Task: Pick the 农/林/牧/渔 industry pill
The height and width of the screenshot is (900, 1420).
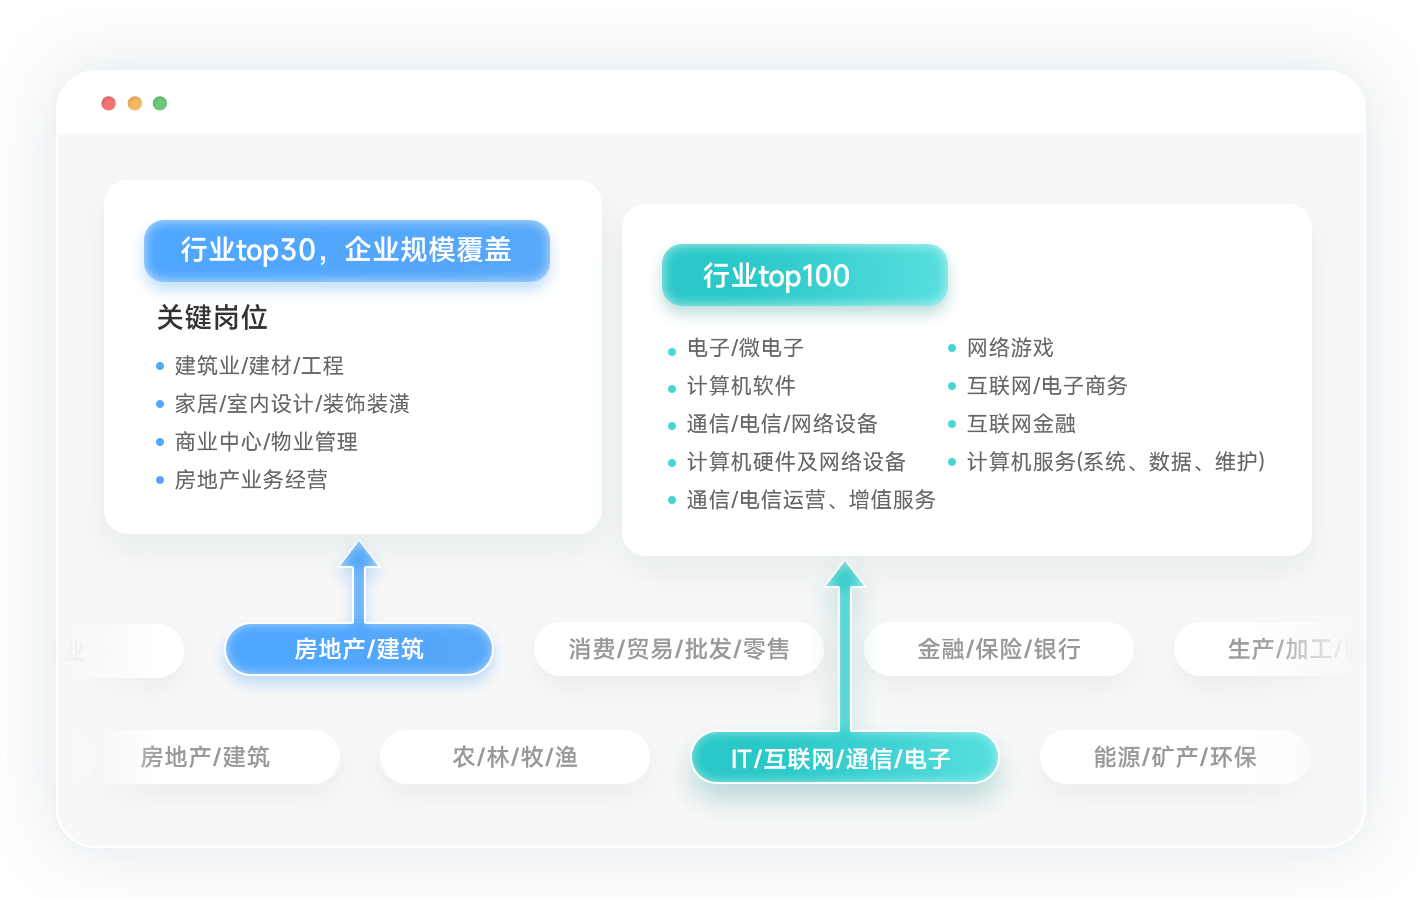Action: [x=515, y=757]
